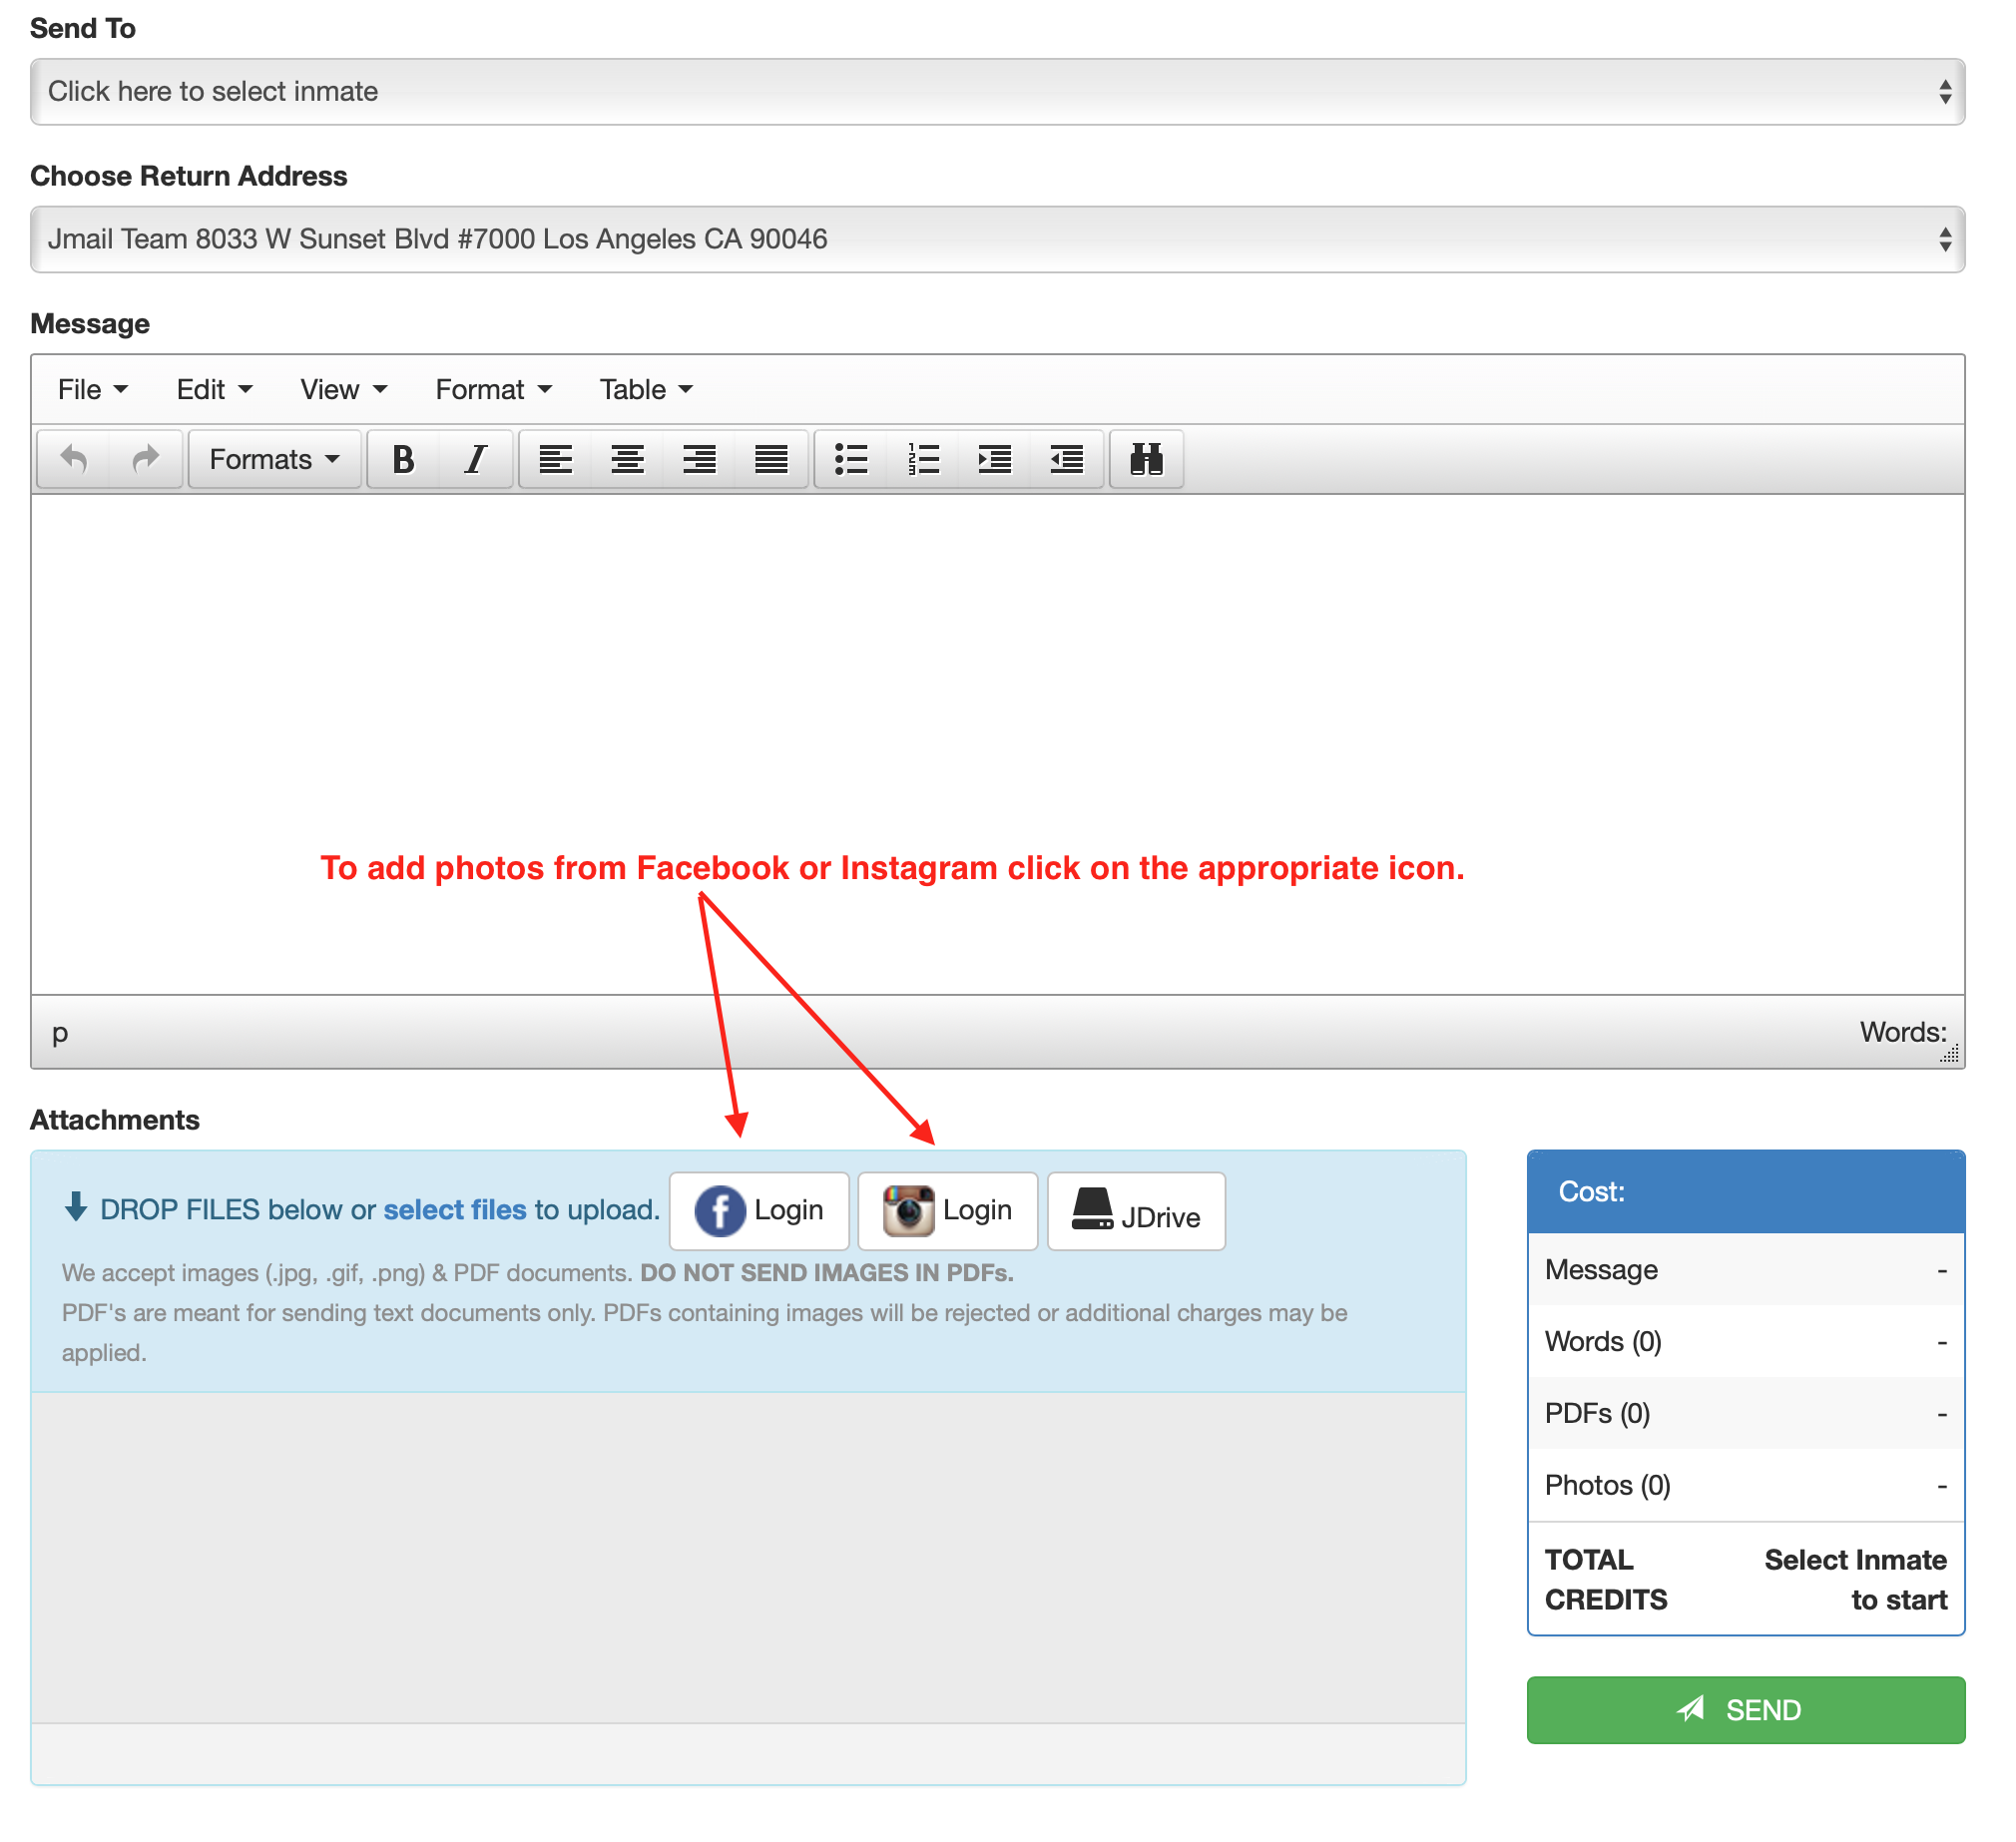Center align the text

[x=628, y=460]
